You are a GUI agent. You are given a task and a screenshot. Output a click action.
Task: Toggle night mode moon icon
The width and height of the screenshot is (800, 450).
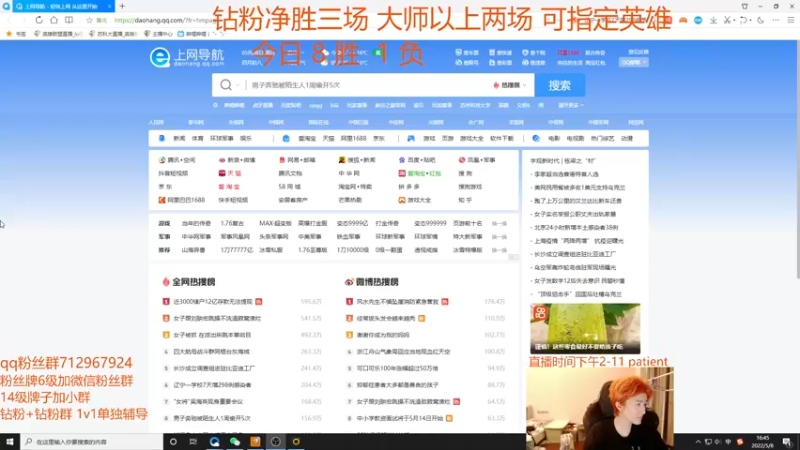(761, 20)
